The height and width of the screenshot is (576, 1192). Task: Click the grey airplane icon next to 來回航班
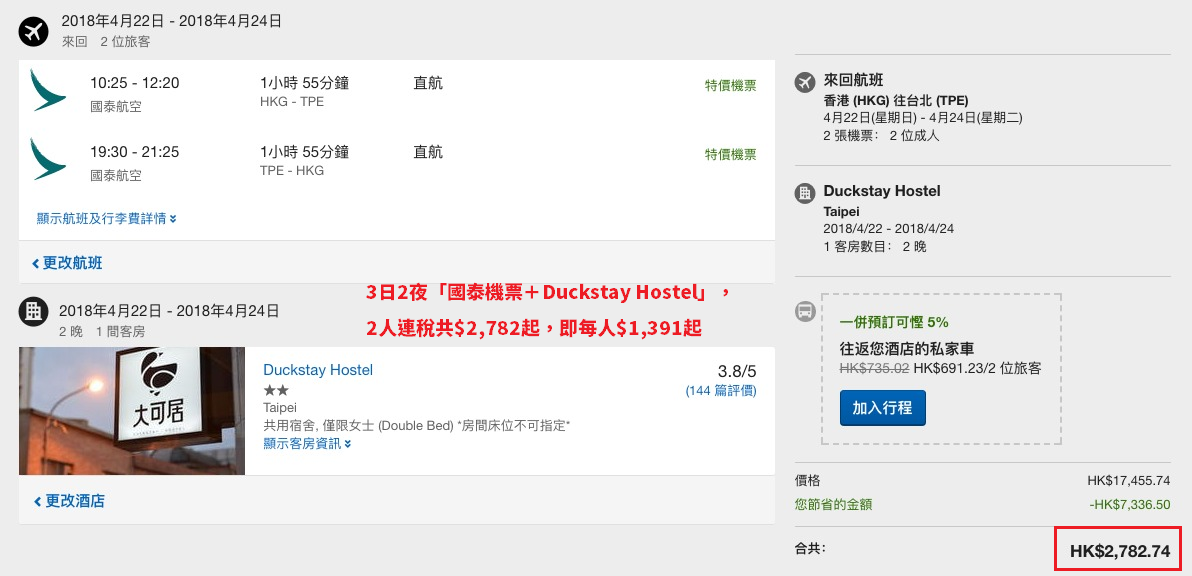click(x=805, y=82)
